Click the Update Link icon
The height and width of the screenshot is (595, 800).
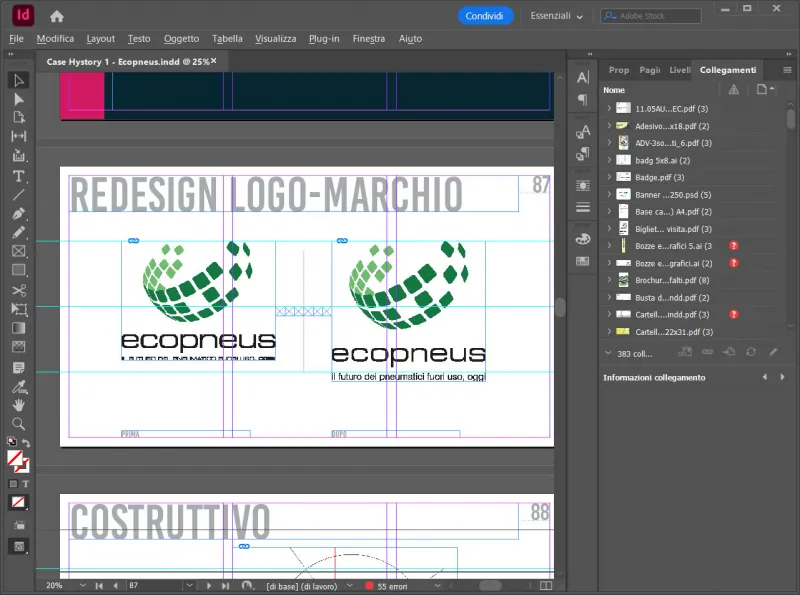pos(751,352)
